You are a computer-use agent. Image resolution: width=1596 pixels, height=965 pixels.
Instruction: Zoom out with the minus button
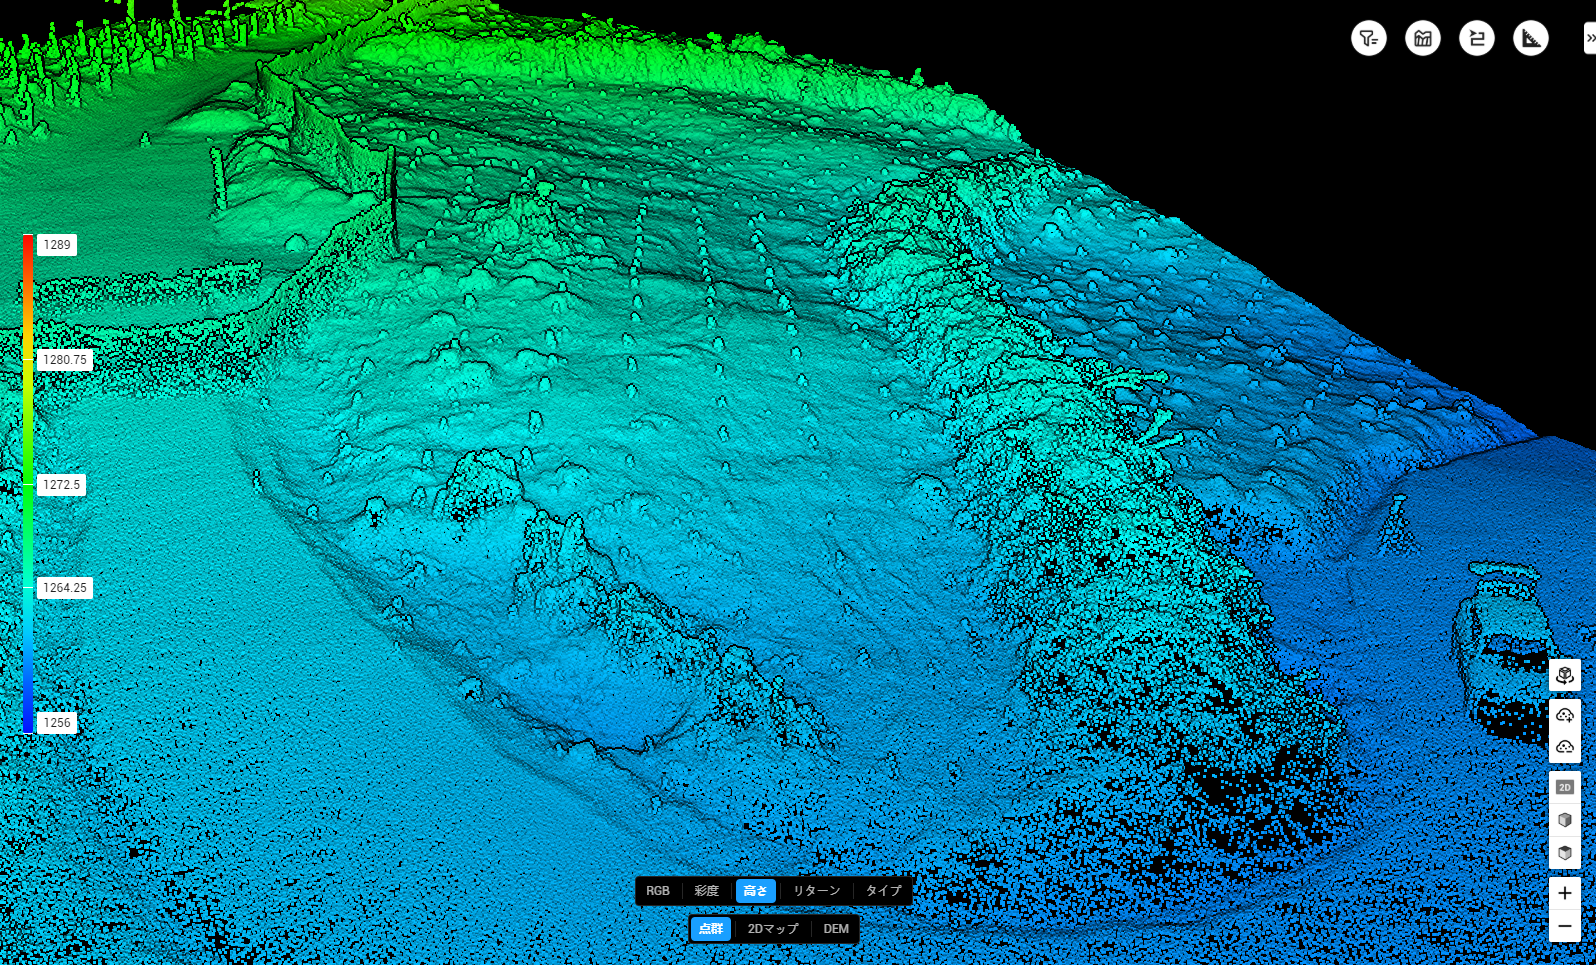[x=1564, y=926]
